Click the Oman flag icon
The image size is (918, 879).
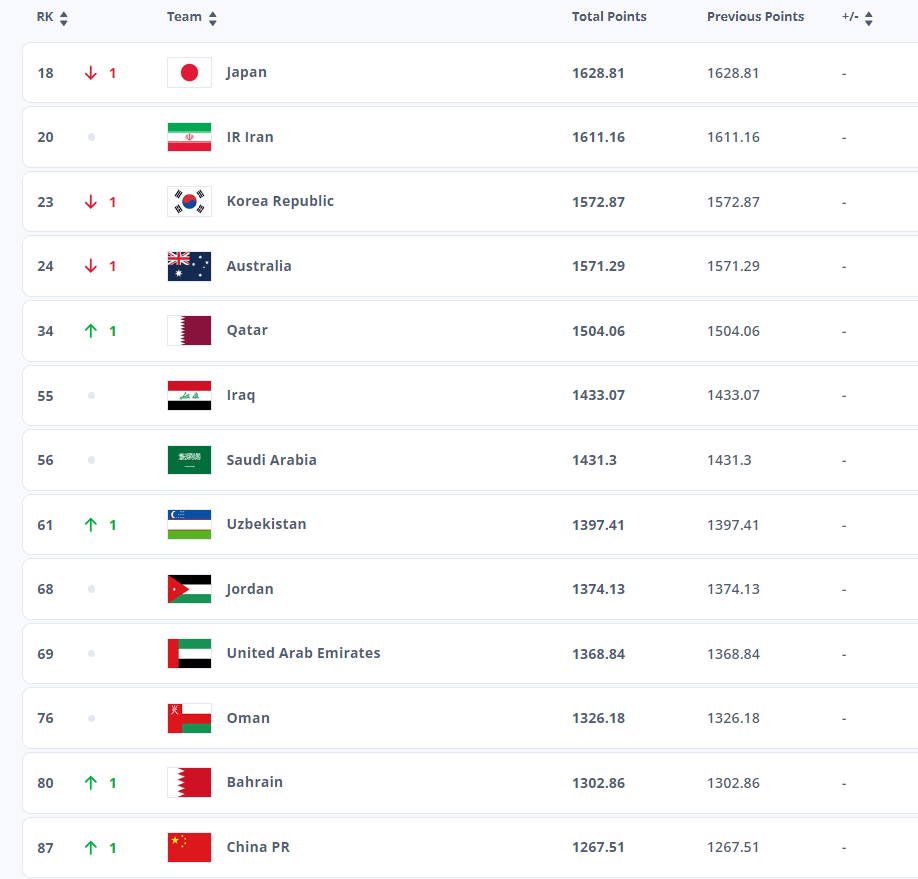tap(189, 718)
